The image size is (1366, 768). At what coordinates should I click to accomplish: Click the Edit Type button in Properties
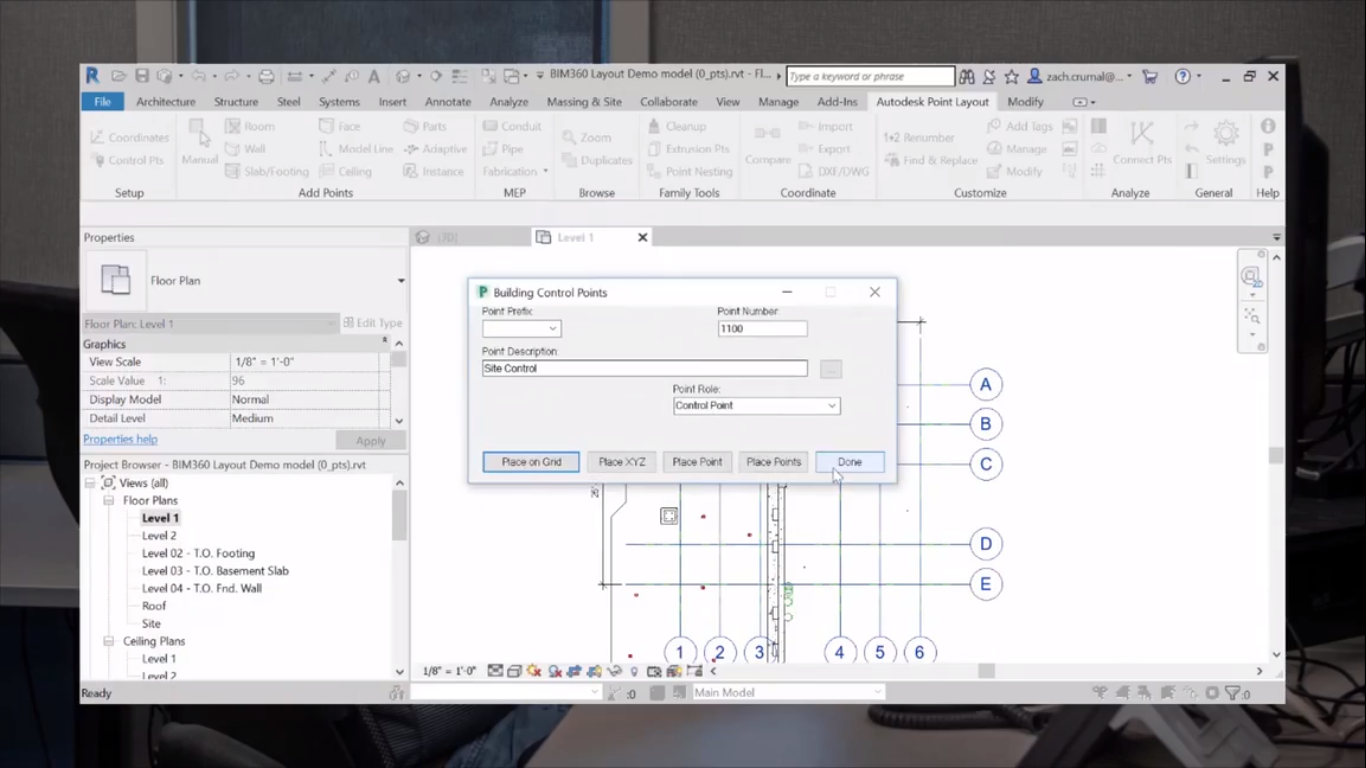click(373, 323)
